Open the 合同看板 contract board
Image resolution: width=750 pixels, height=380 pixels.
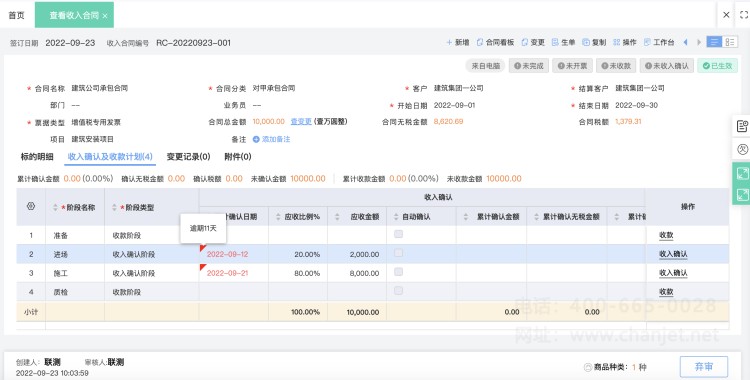coord(495,43)
